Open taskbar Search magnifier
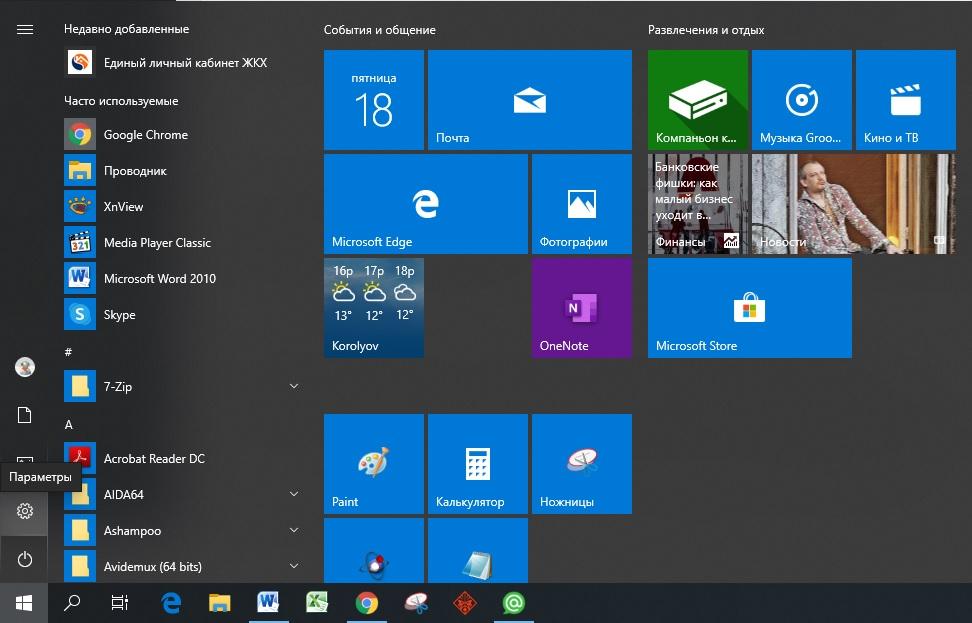Image resolution: width=972 pixels, height=623 pixels. (72, 603)
